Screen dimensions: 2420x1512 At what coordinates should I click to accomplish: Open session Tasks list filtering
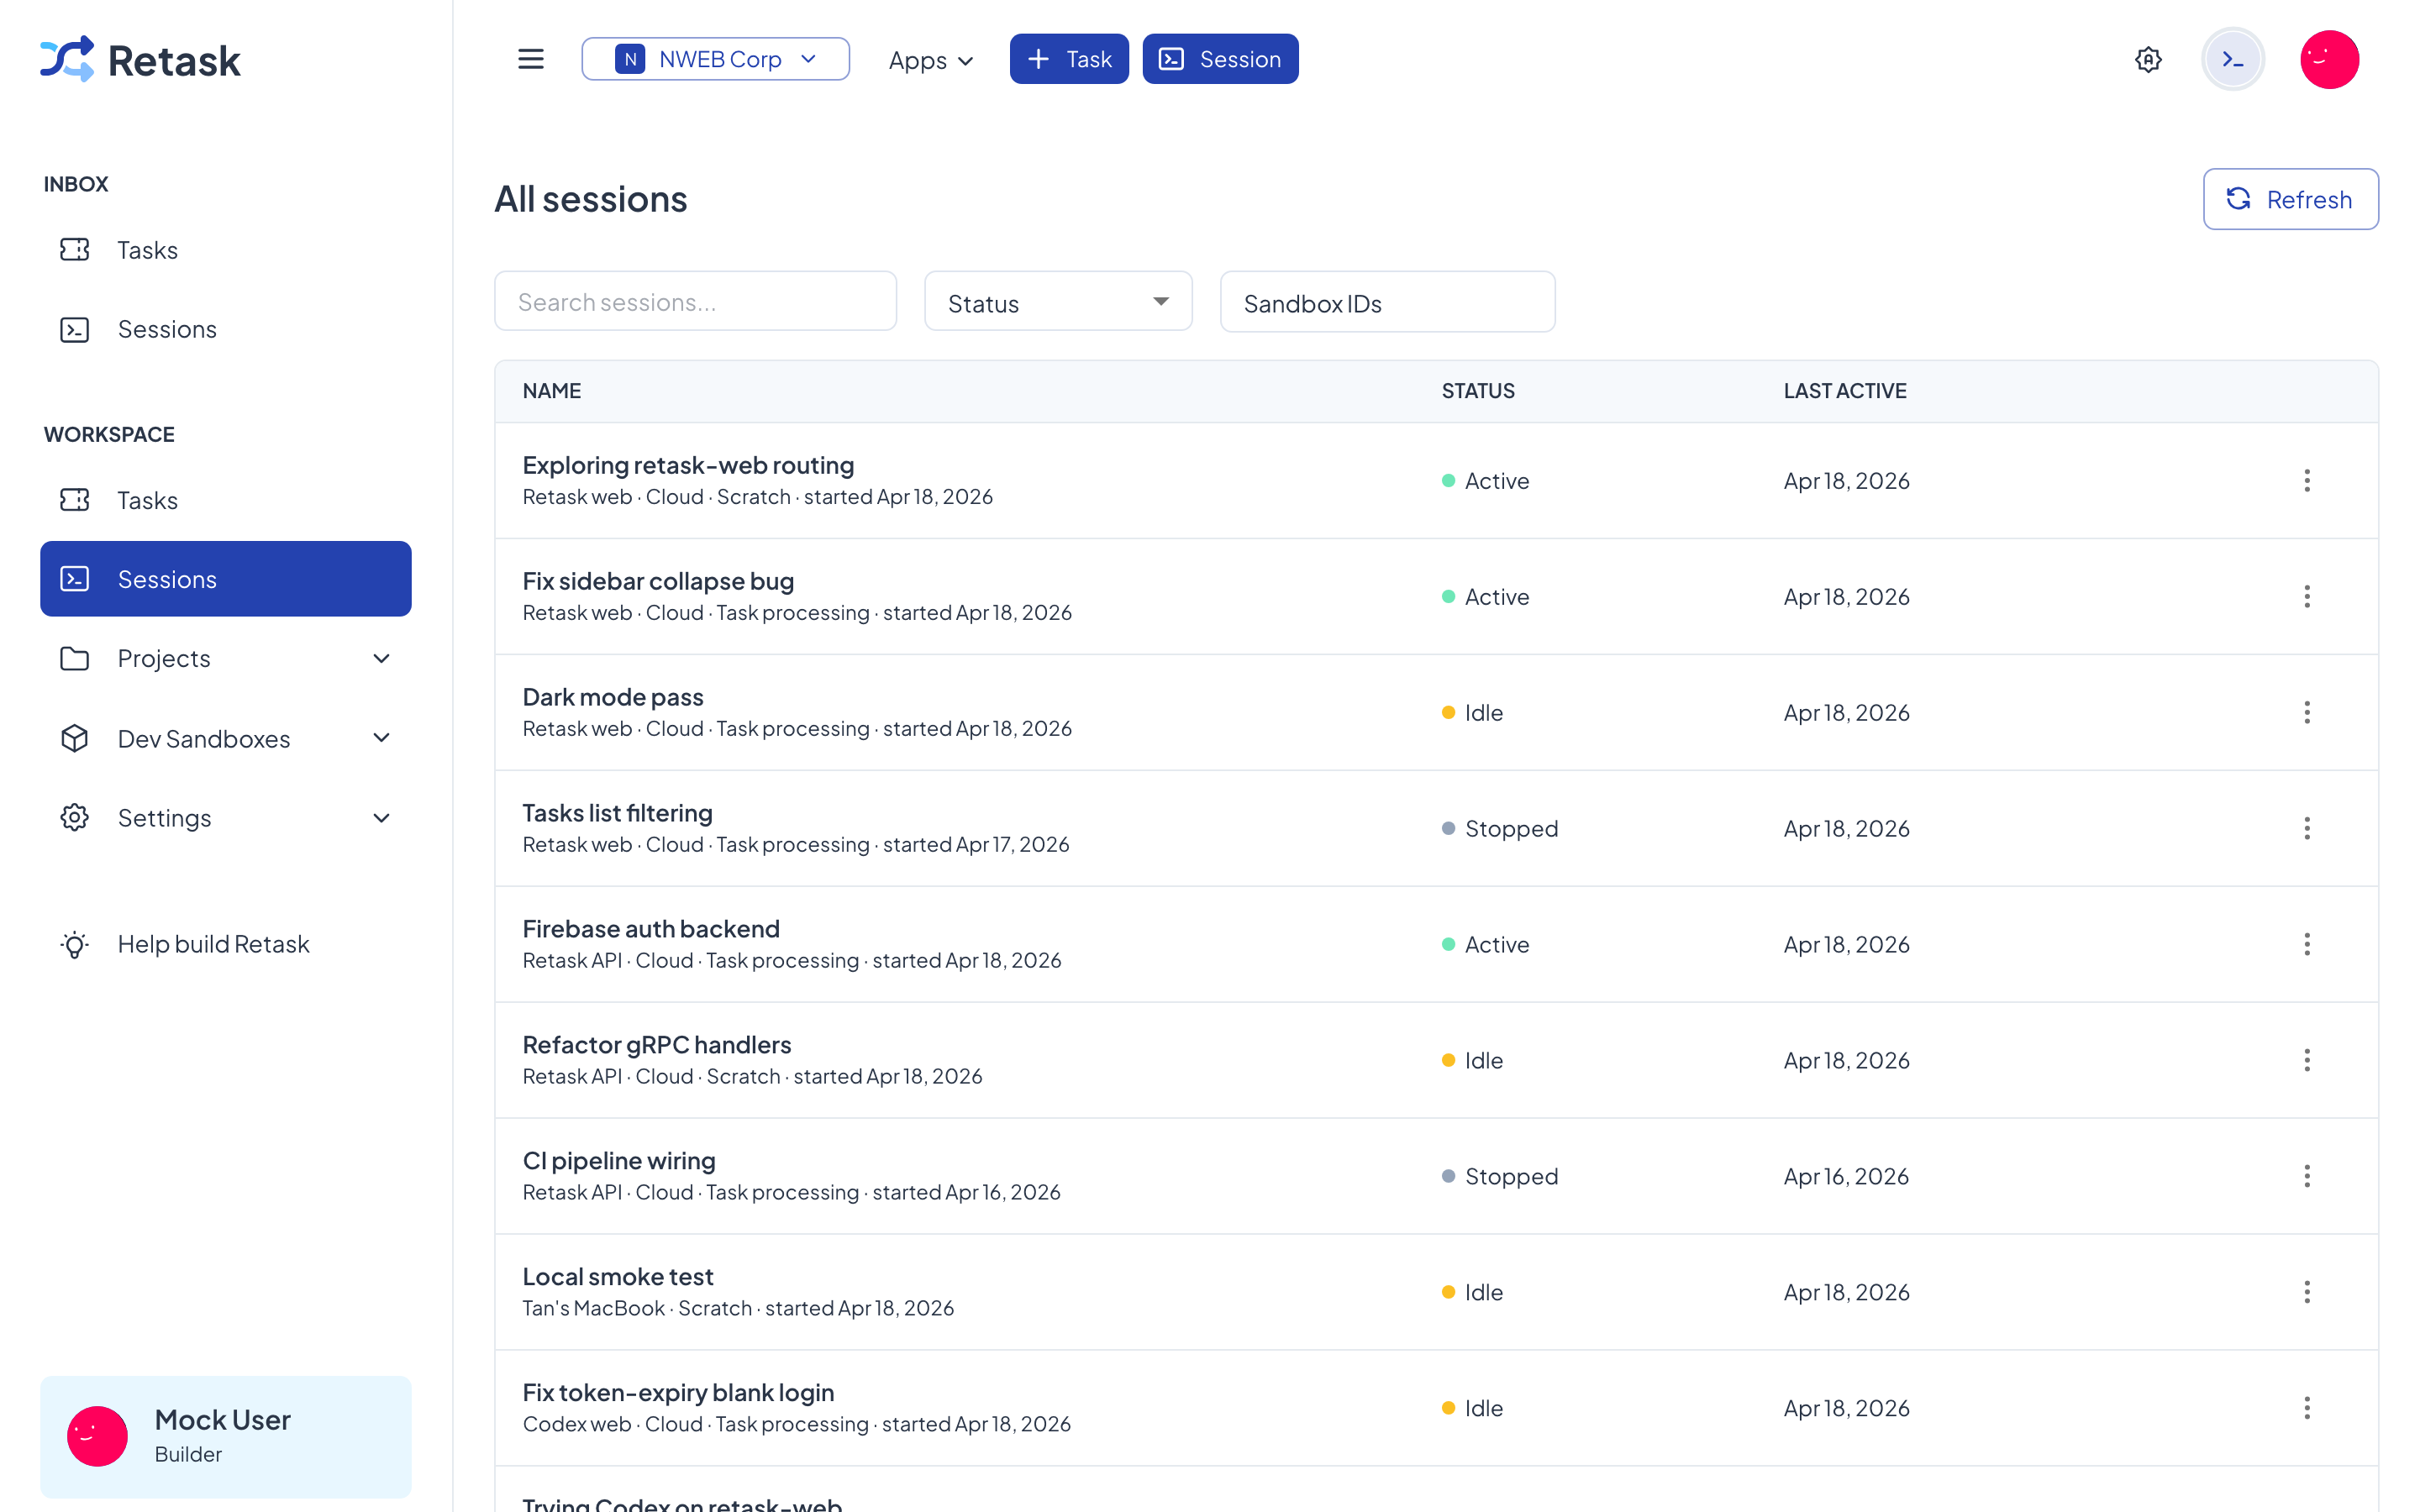click(617, 813)
